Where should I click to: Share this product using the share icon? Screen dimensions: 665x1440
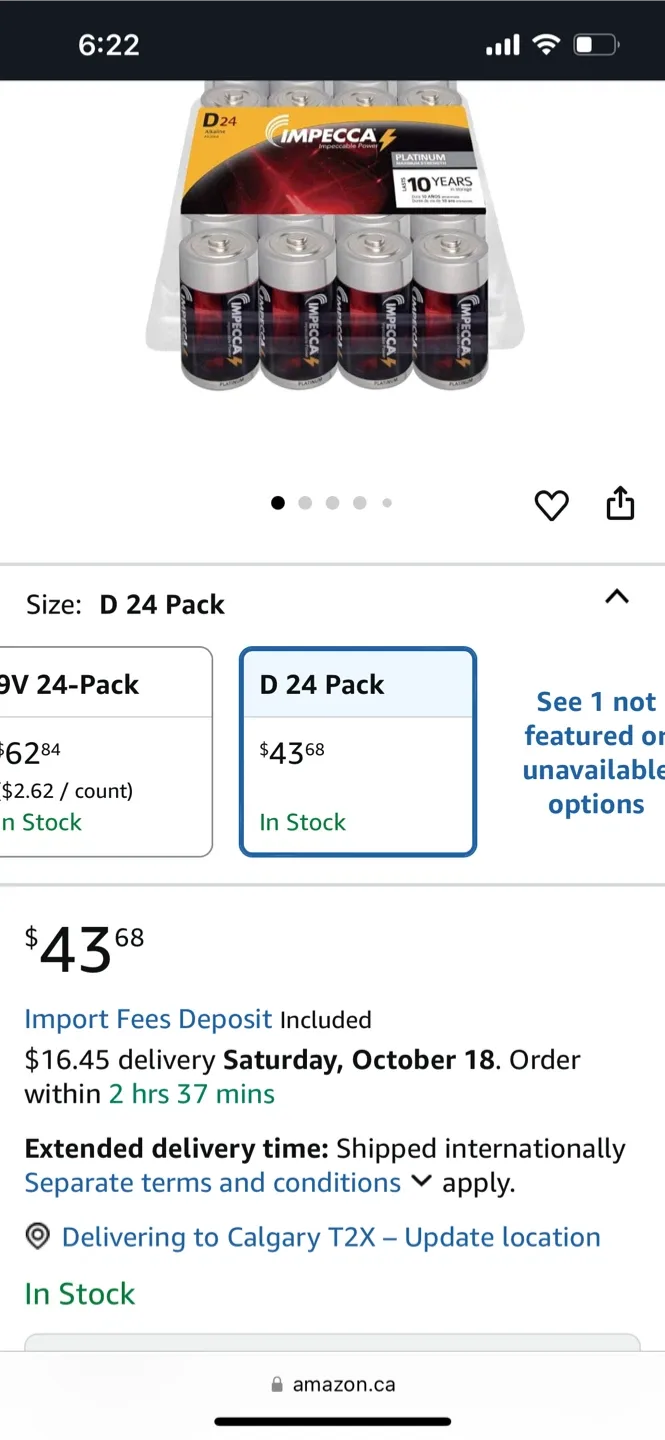(620, 505)
